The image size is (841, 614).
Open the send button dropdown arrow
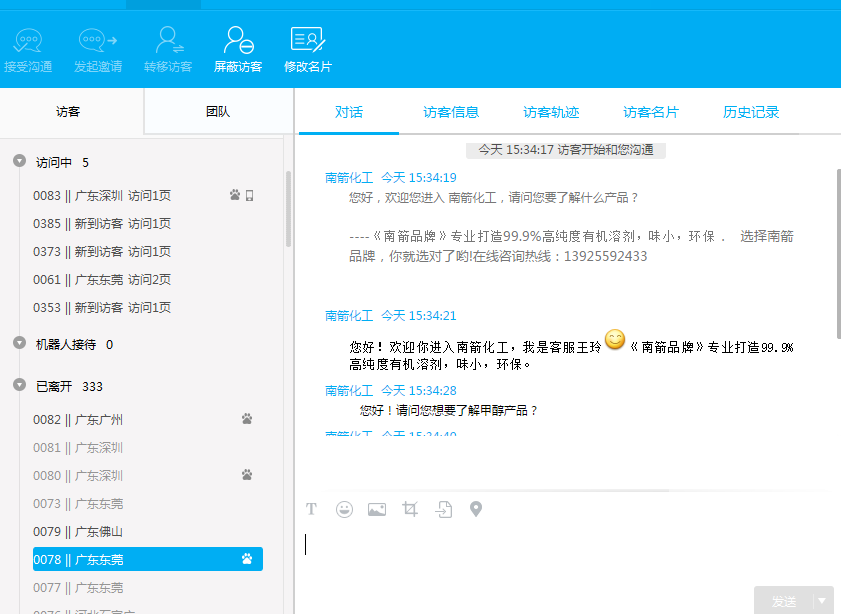(x=822, y=601)
